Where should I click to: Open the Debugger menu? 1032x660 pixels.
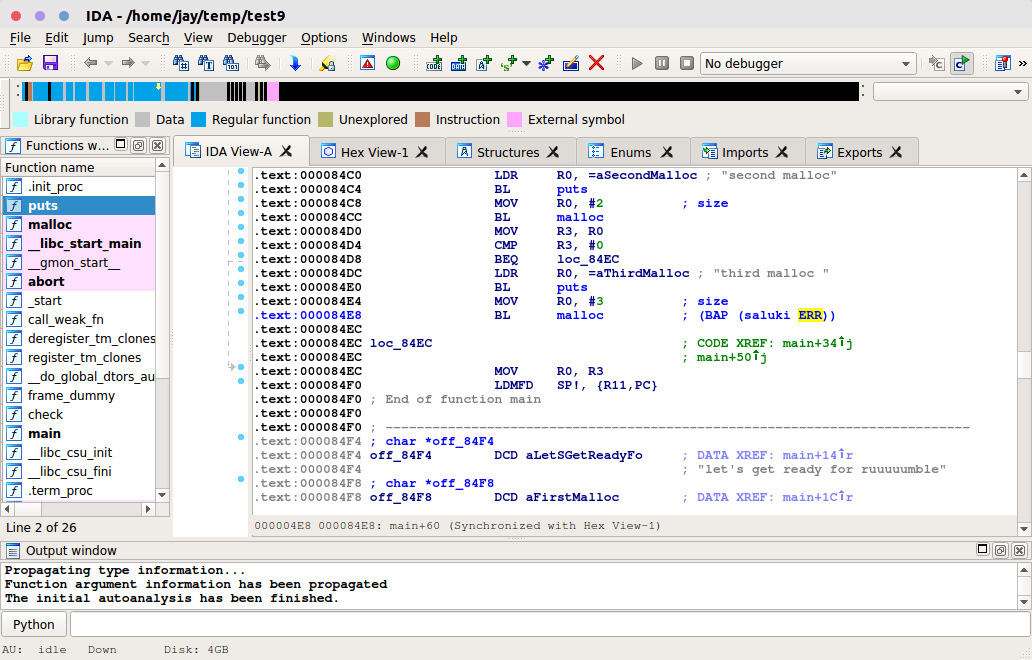256,37
